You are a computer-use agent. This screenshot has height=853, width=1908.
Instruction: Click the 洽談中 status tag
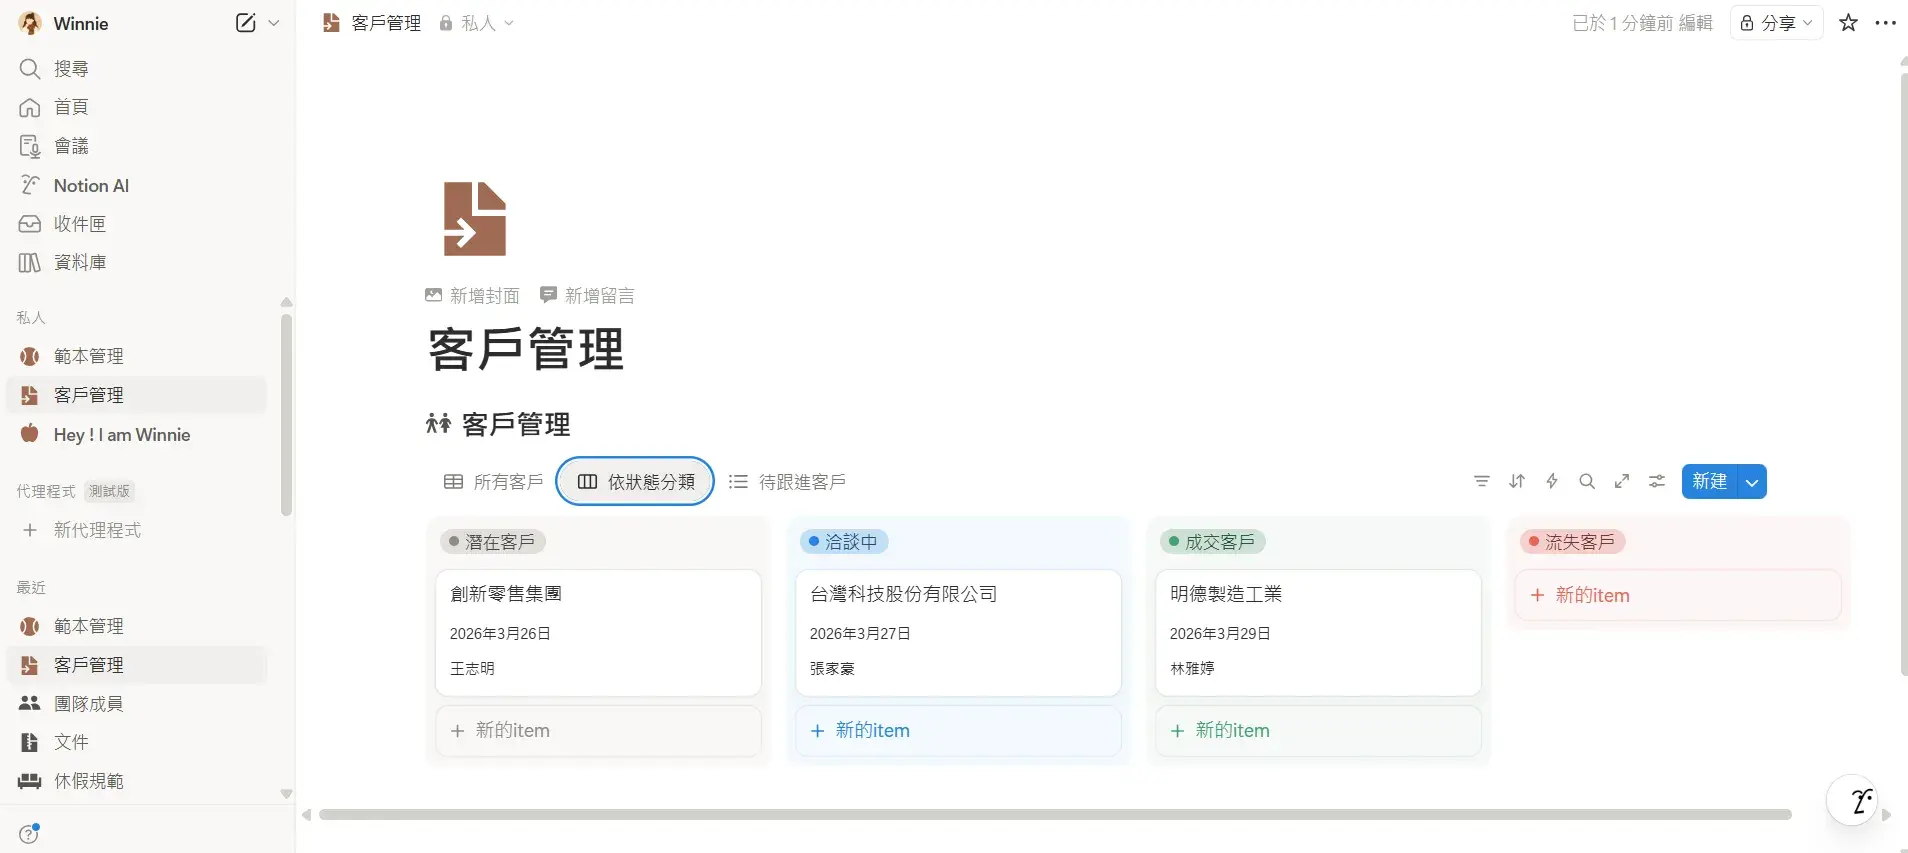tap(844, 542)
